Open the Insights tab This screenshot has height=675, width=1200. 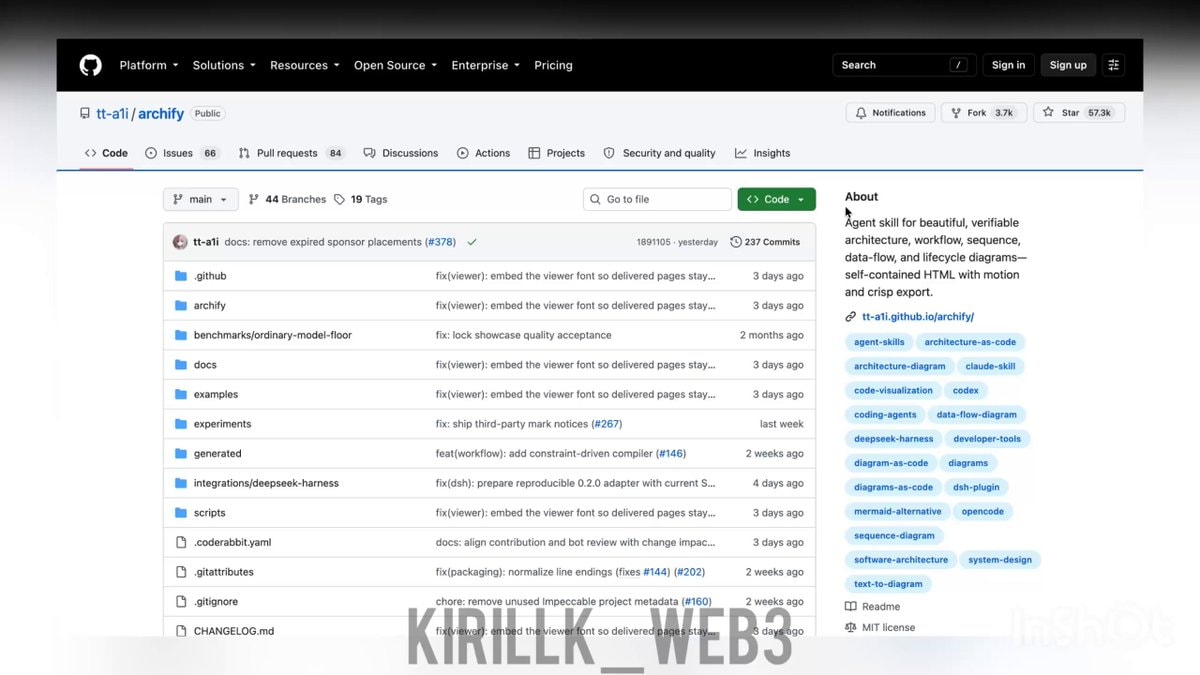tap(763, 153)
